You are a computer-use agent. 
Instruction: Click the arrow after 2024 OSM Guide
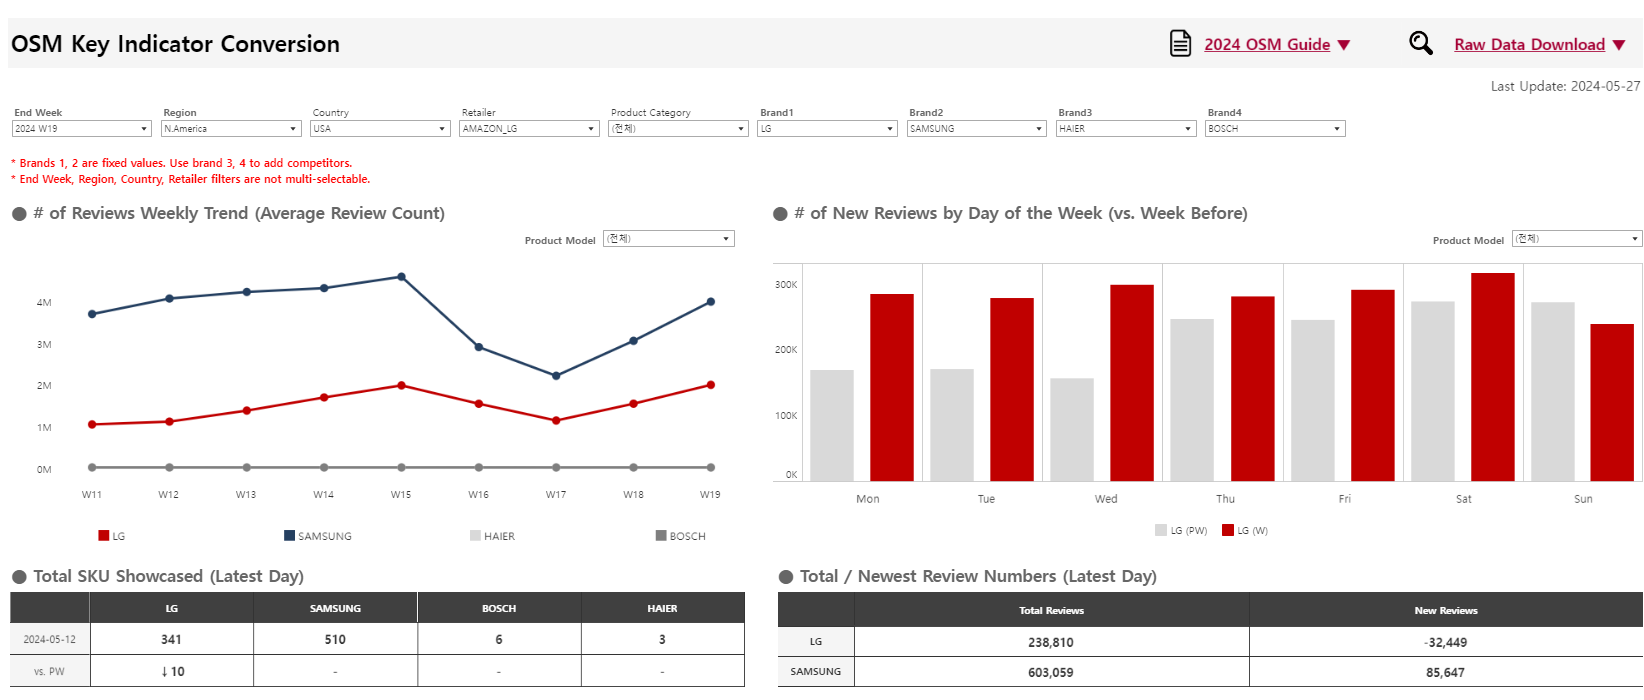tap(1344, 45)
